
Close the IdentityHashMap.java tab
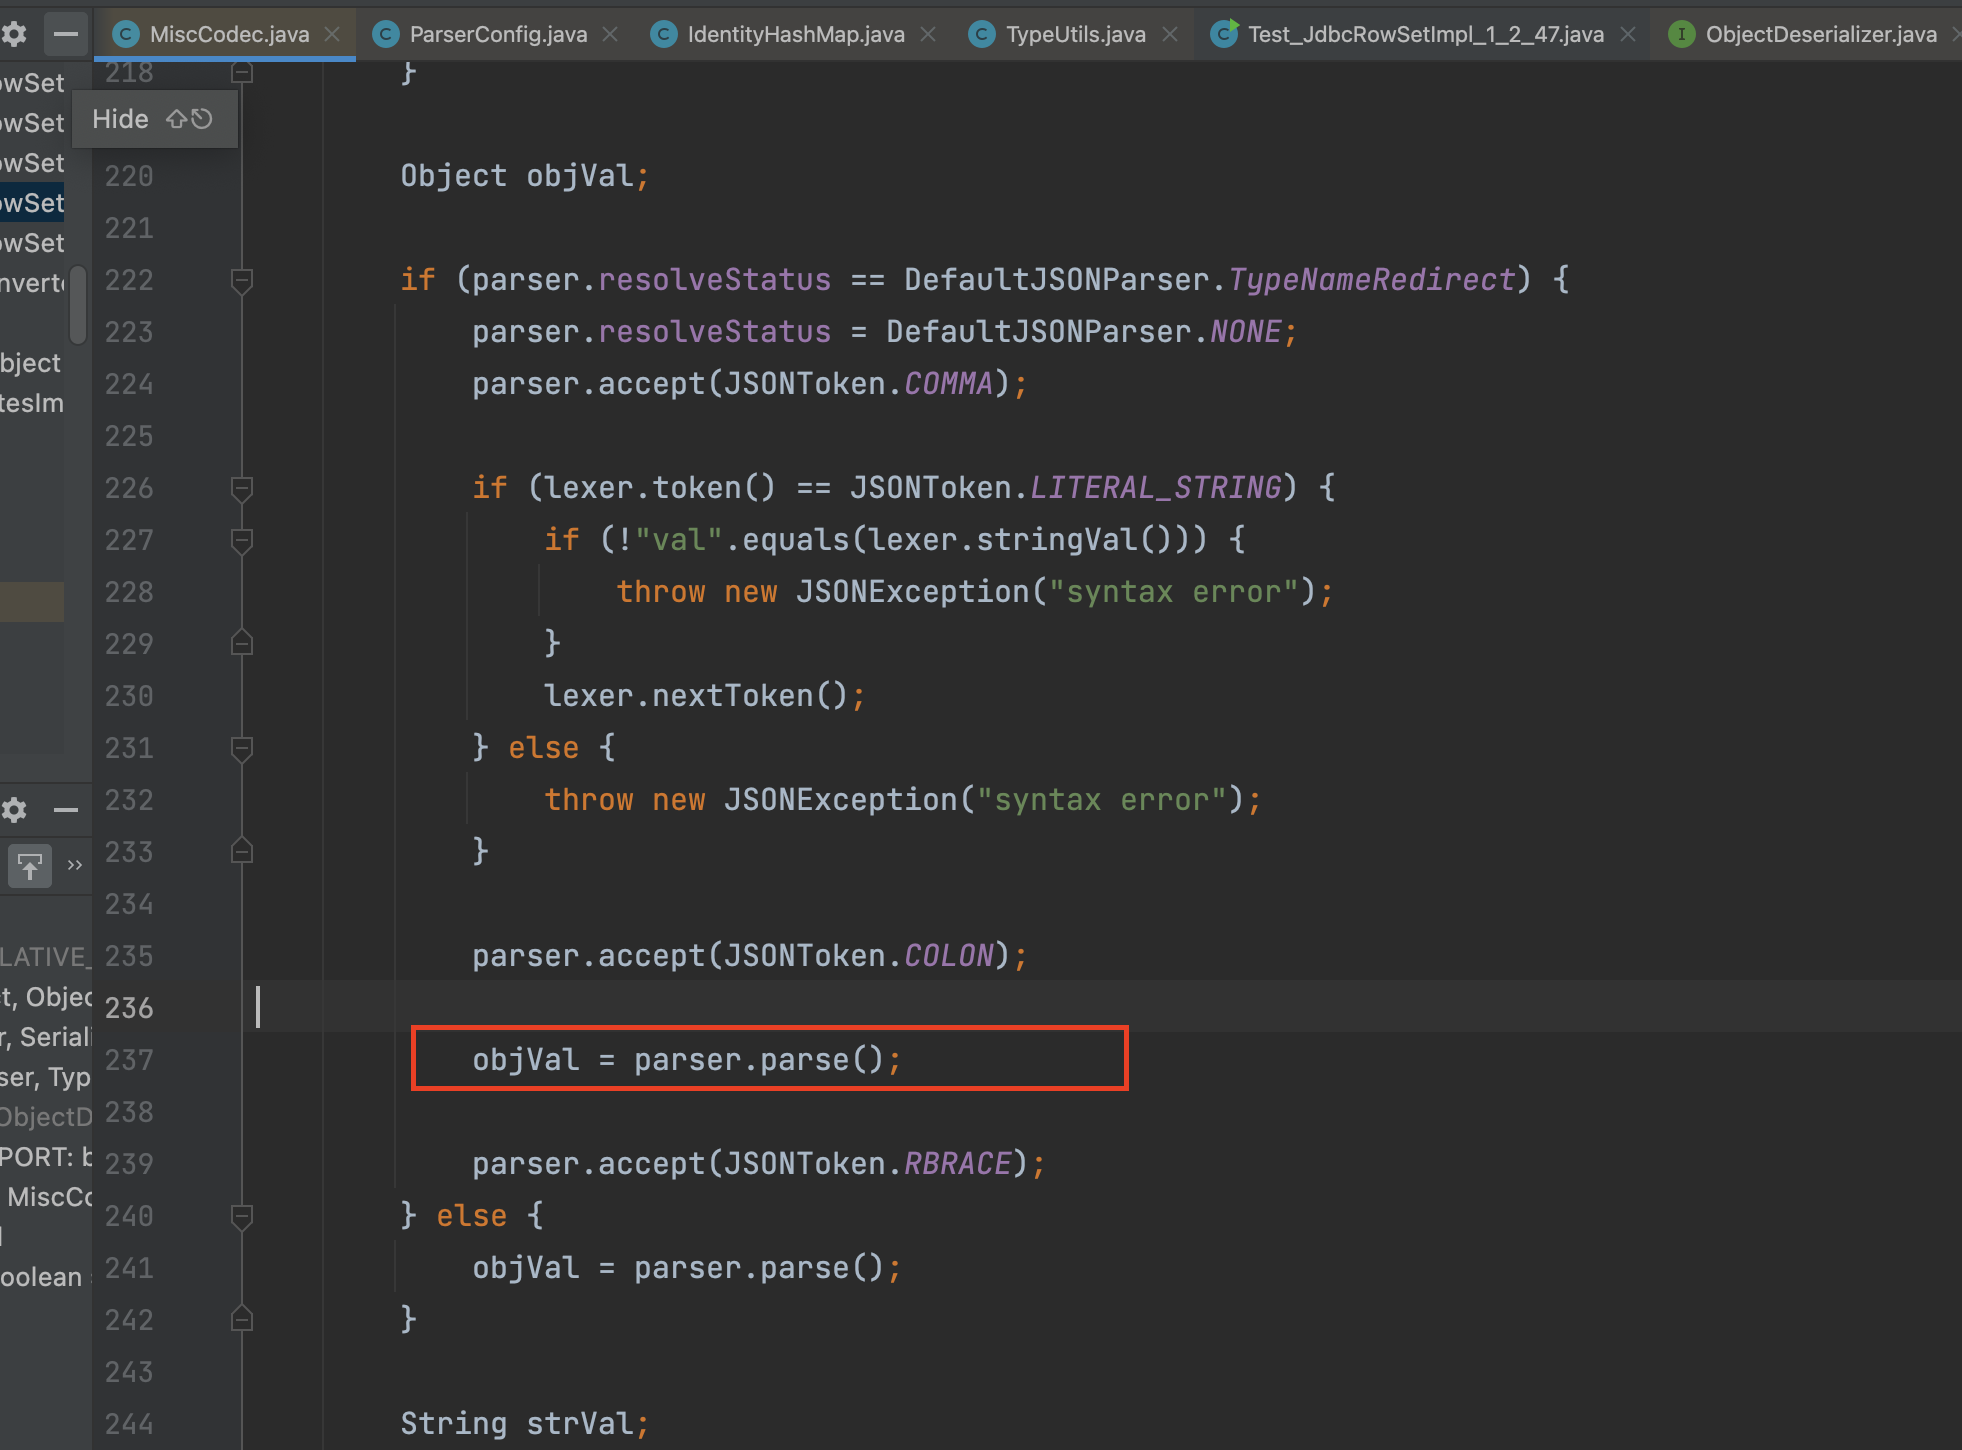tap(928, 34)
